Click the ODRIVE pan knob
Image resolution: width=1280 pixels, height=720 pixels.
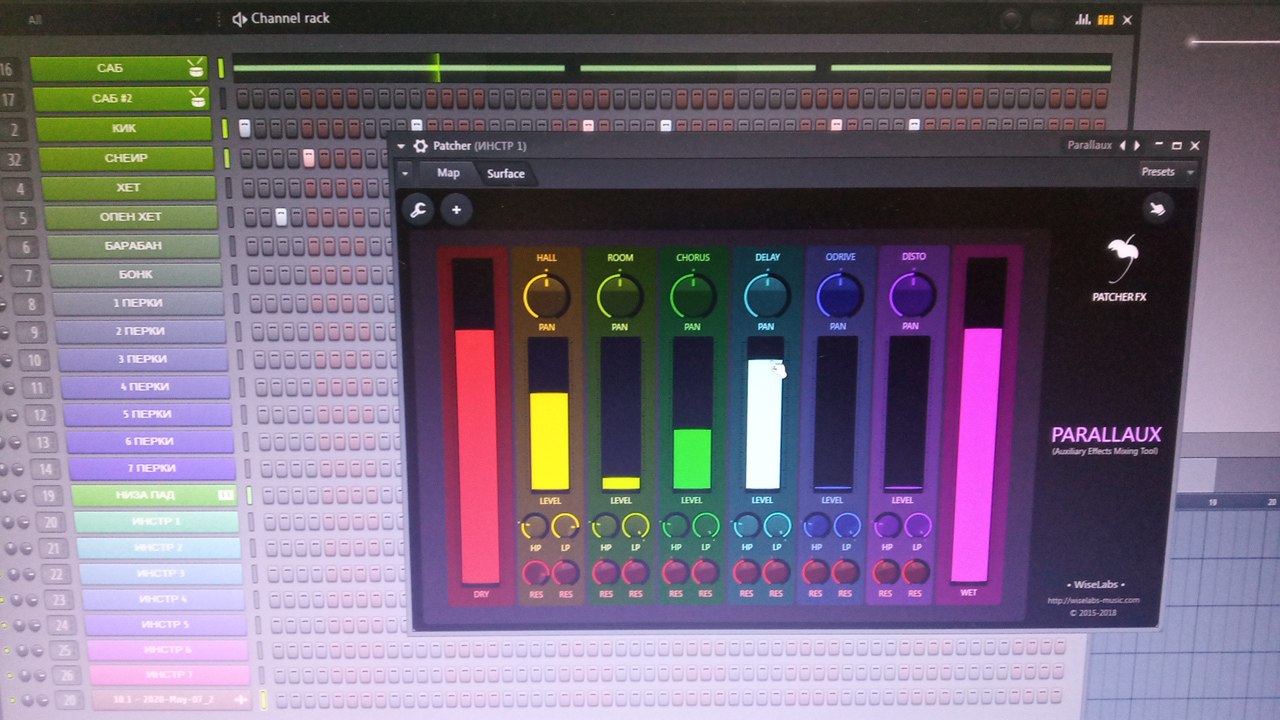point(838,296)
